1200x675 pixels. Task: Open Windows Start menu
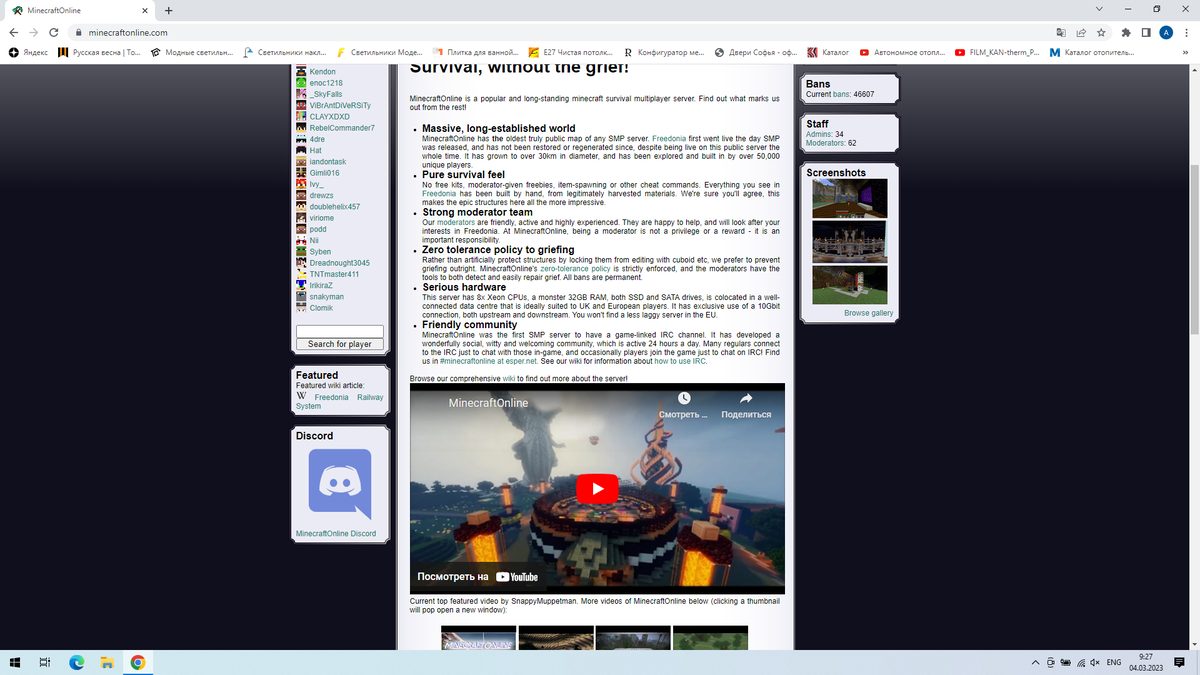tap(14, 662)
